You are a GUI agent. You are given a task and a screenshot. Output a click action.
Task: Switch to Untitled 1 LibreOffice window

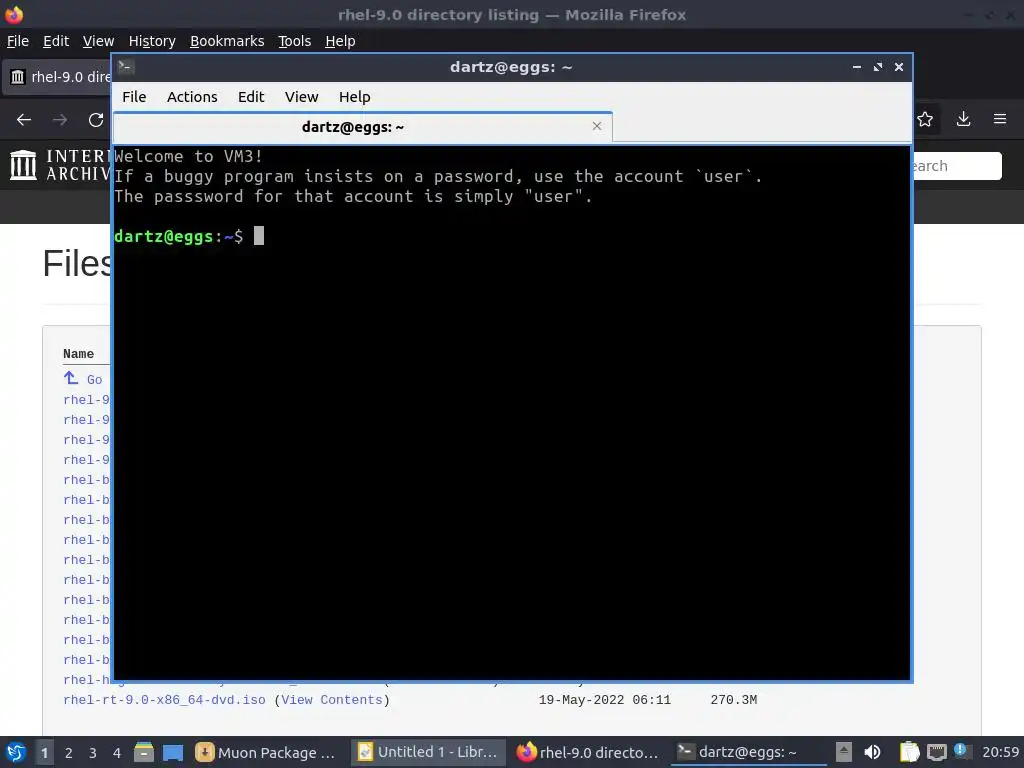click(x=428, y=752)
